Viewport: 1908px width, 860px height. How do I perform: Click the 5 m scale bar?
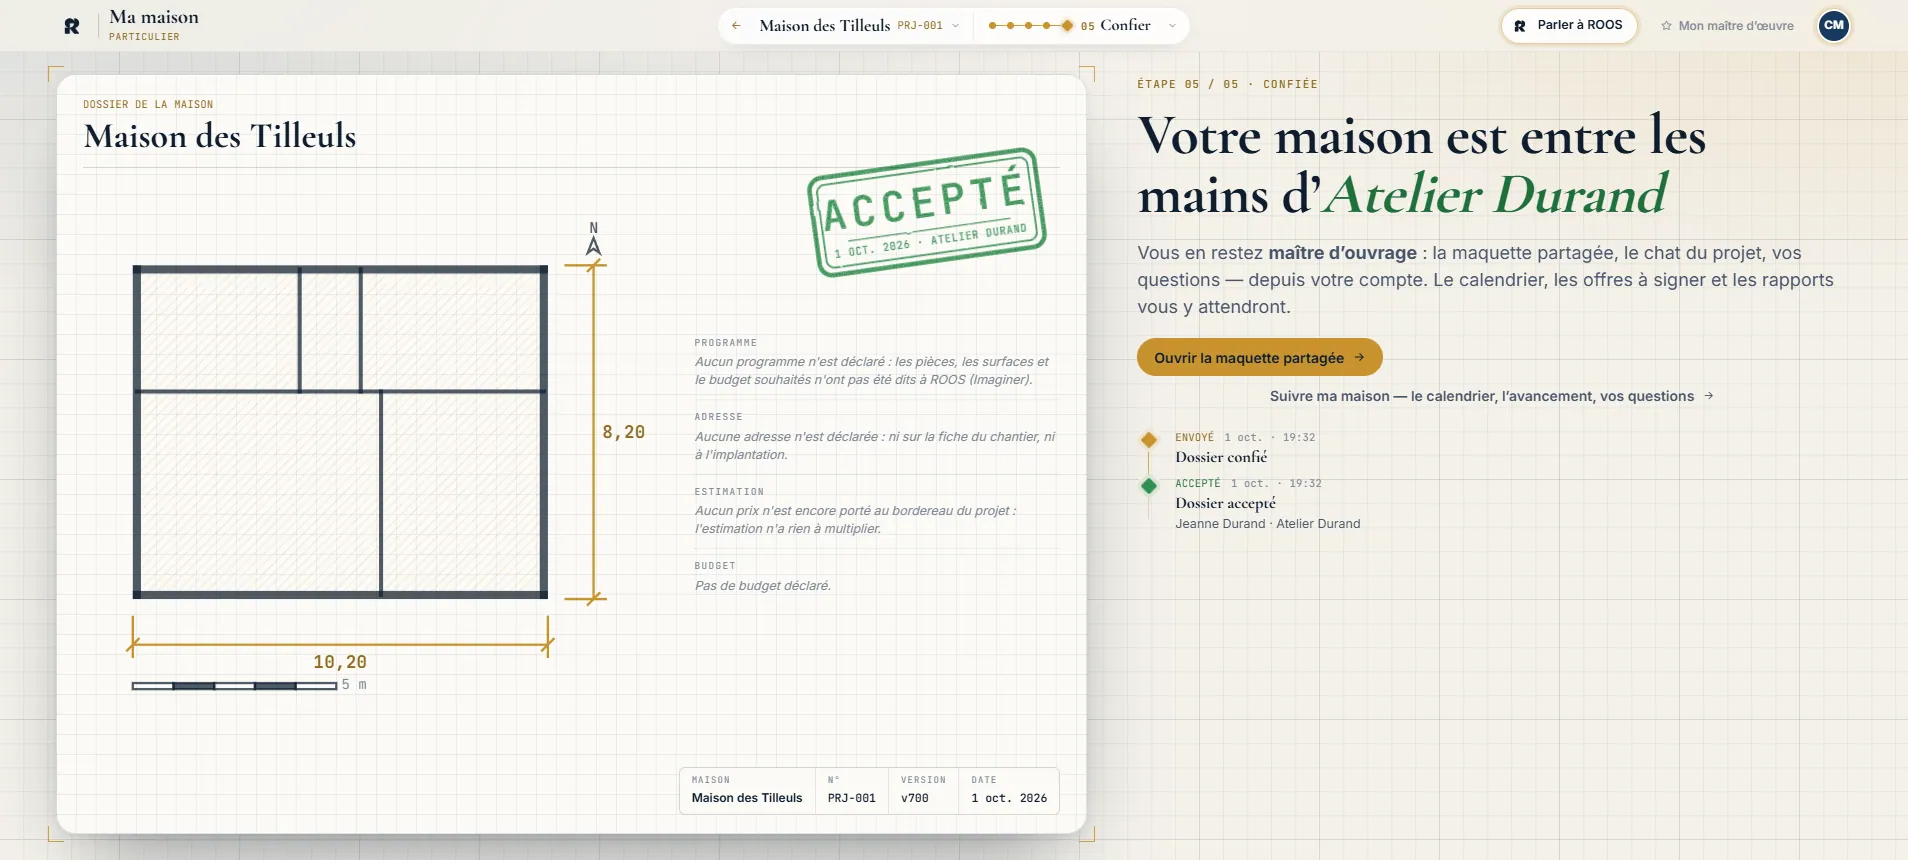click(249, 685)
